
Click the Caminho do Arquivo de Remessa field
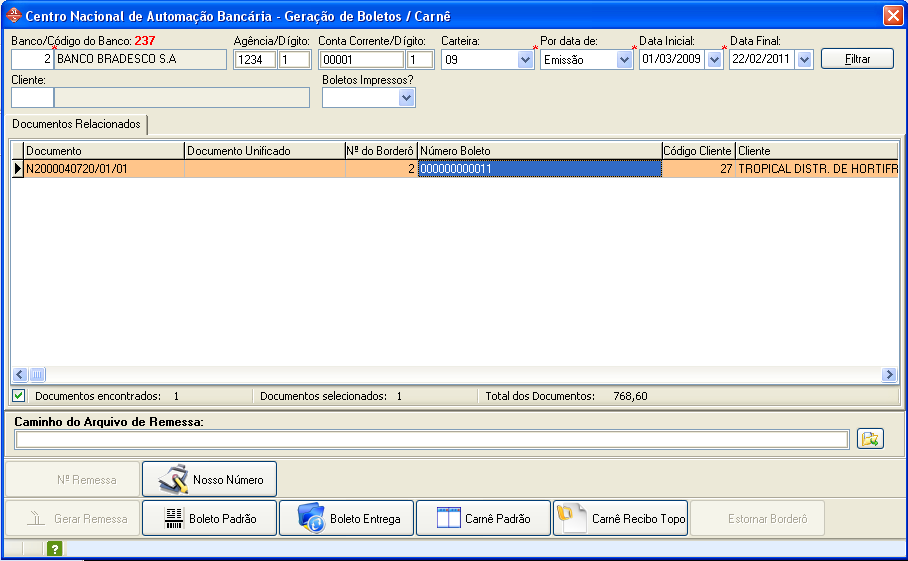click(432, 439)
